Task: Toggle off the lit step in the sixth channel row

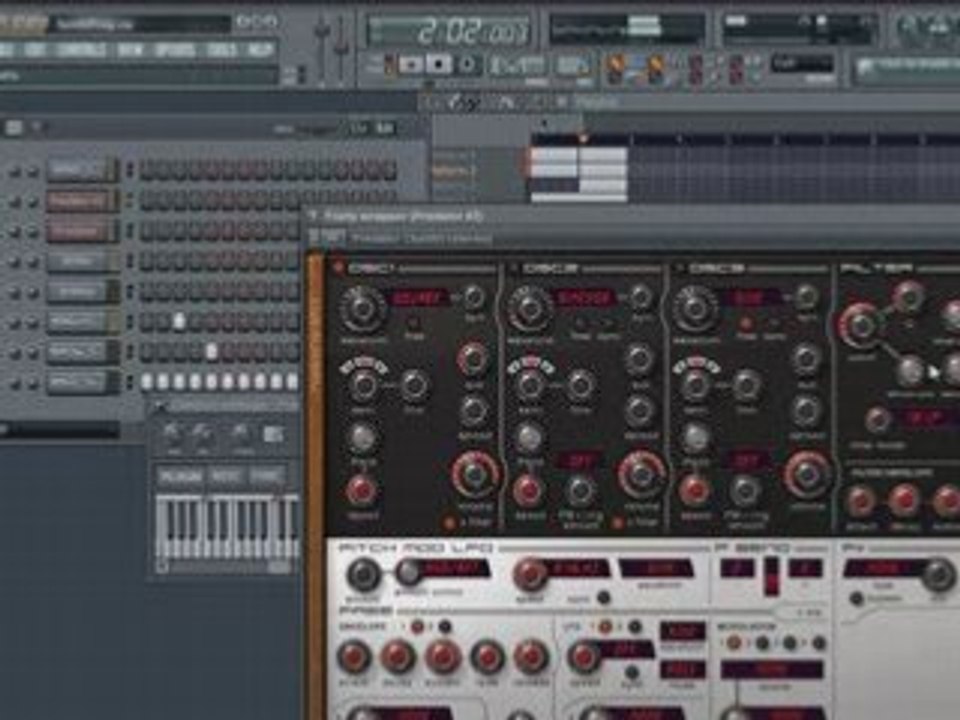Action: pos(179,321)
